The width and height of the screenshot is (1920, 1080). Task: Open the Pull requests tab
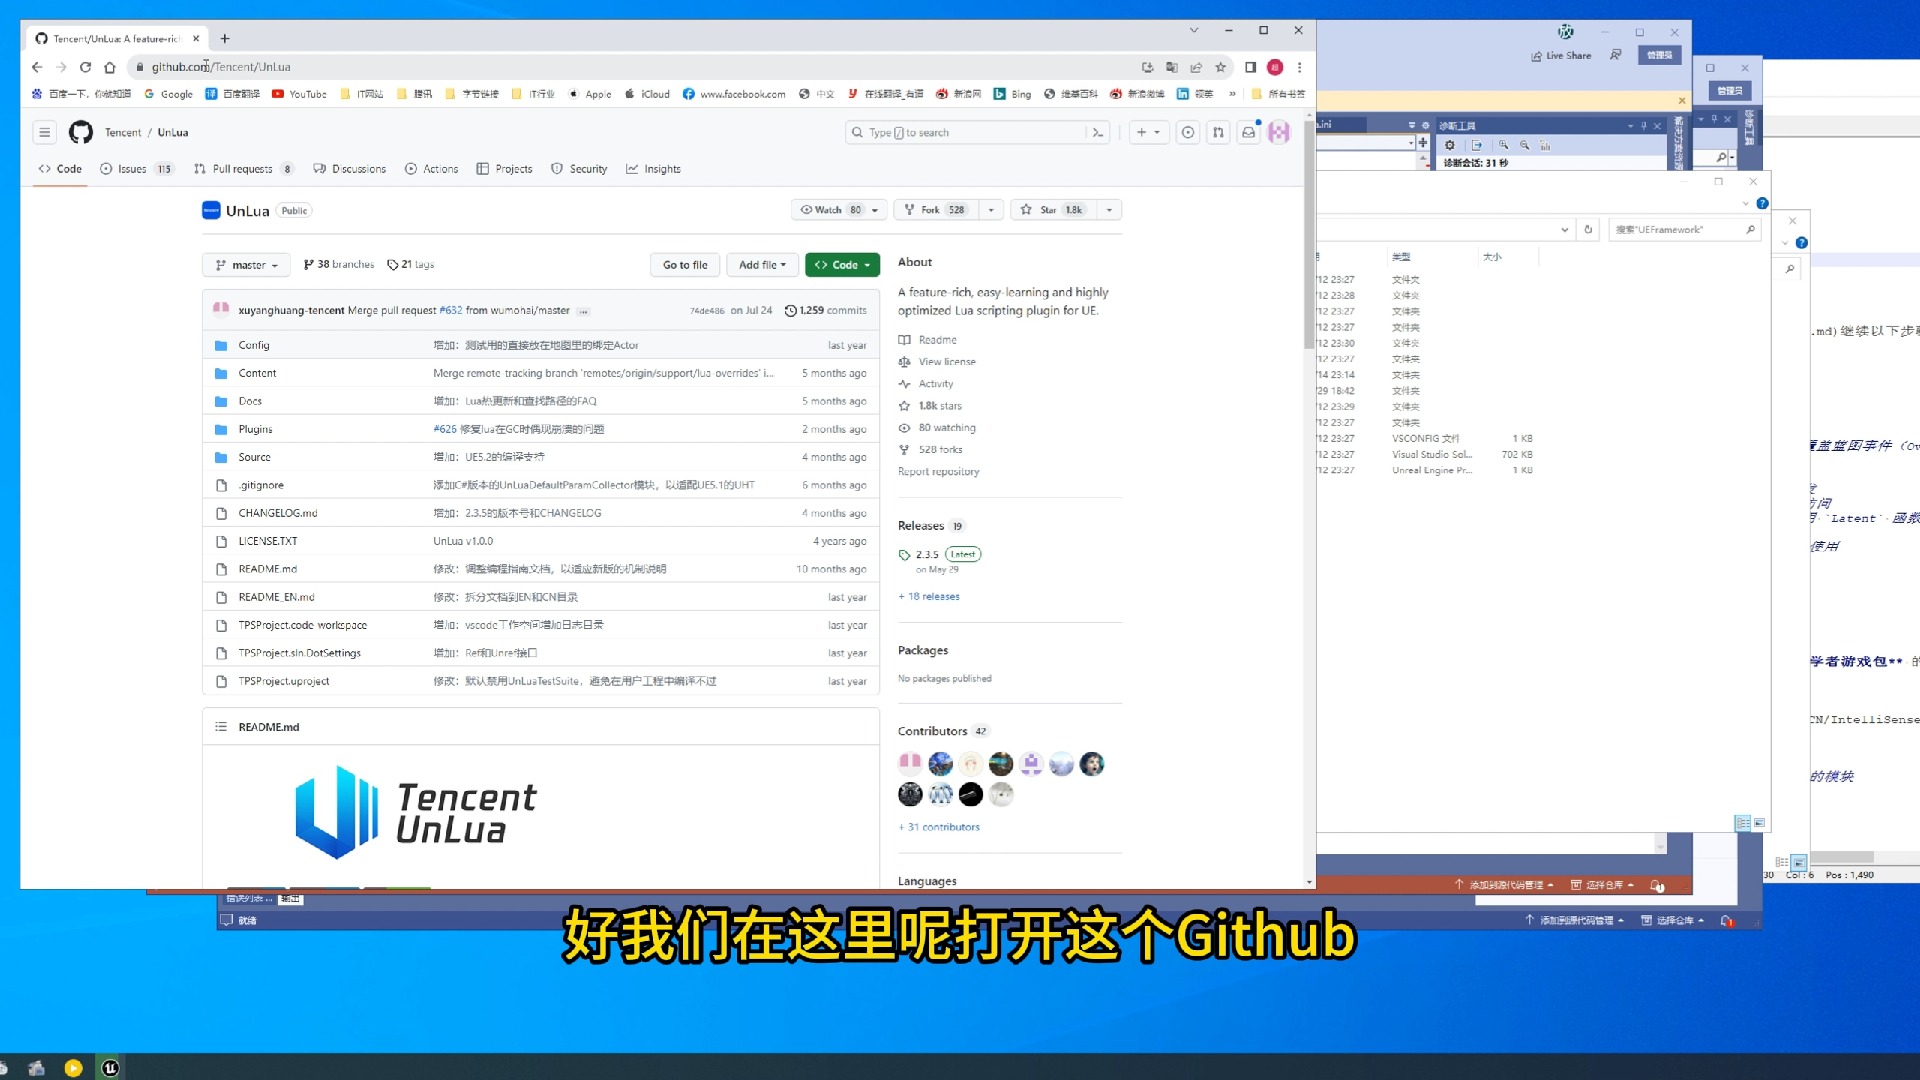click(x=243, y=169)
